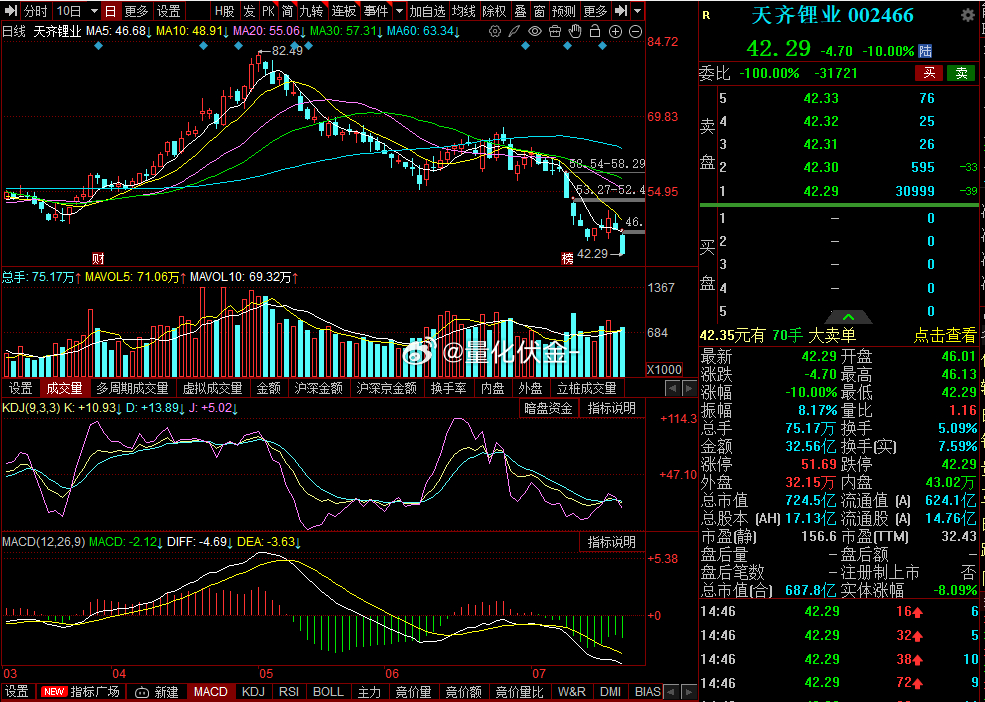Select the 虚拟成交量 tab
This screenshot has height=702, width=985.
(x=212, y=388)
